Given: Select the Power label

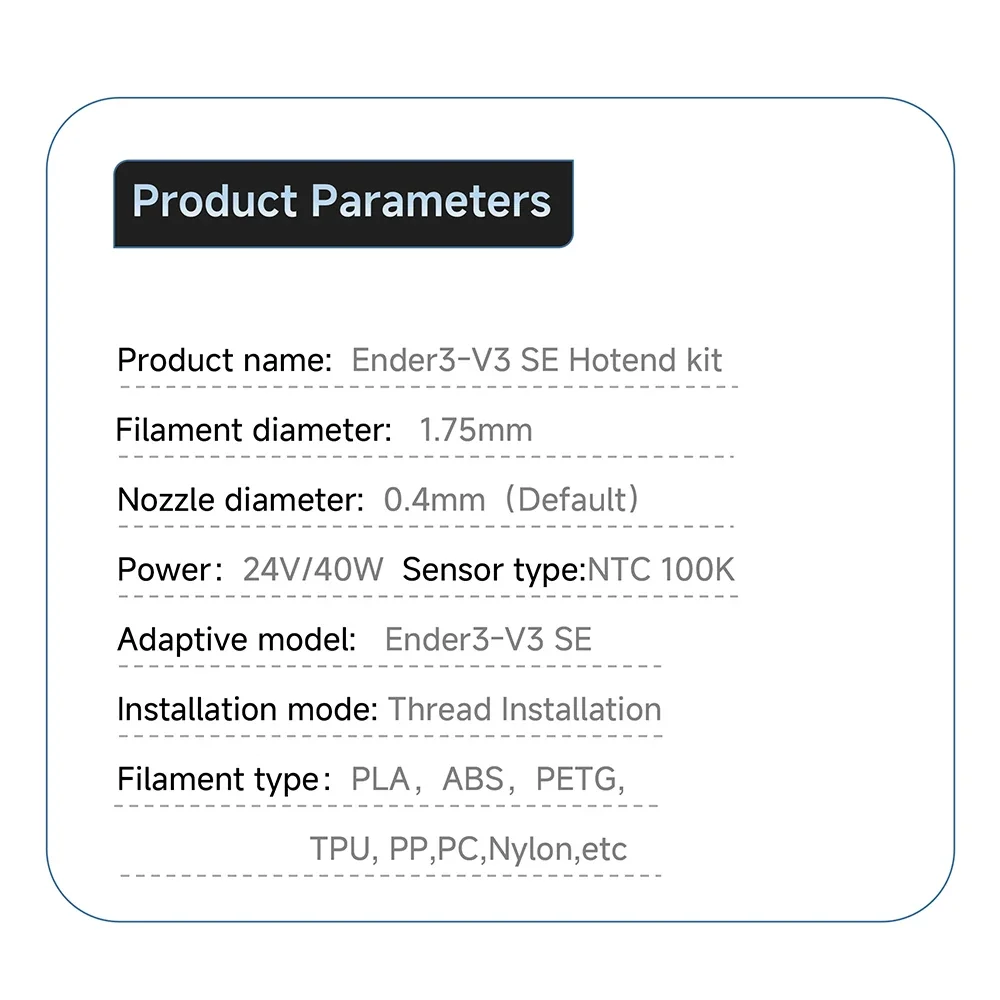Looking at the screenshot, I should pos(170,570).
